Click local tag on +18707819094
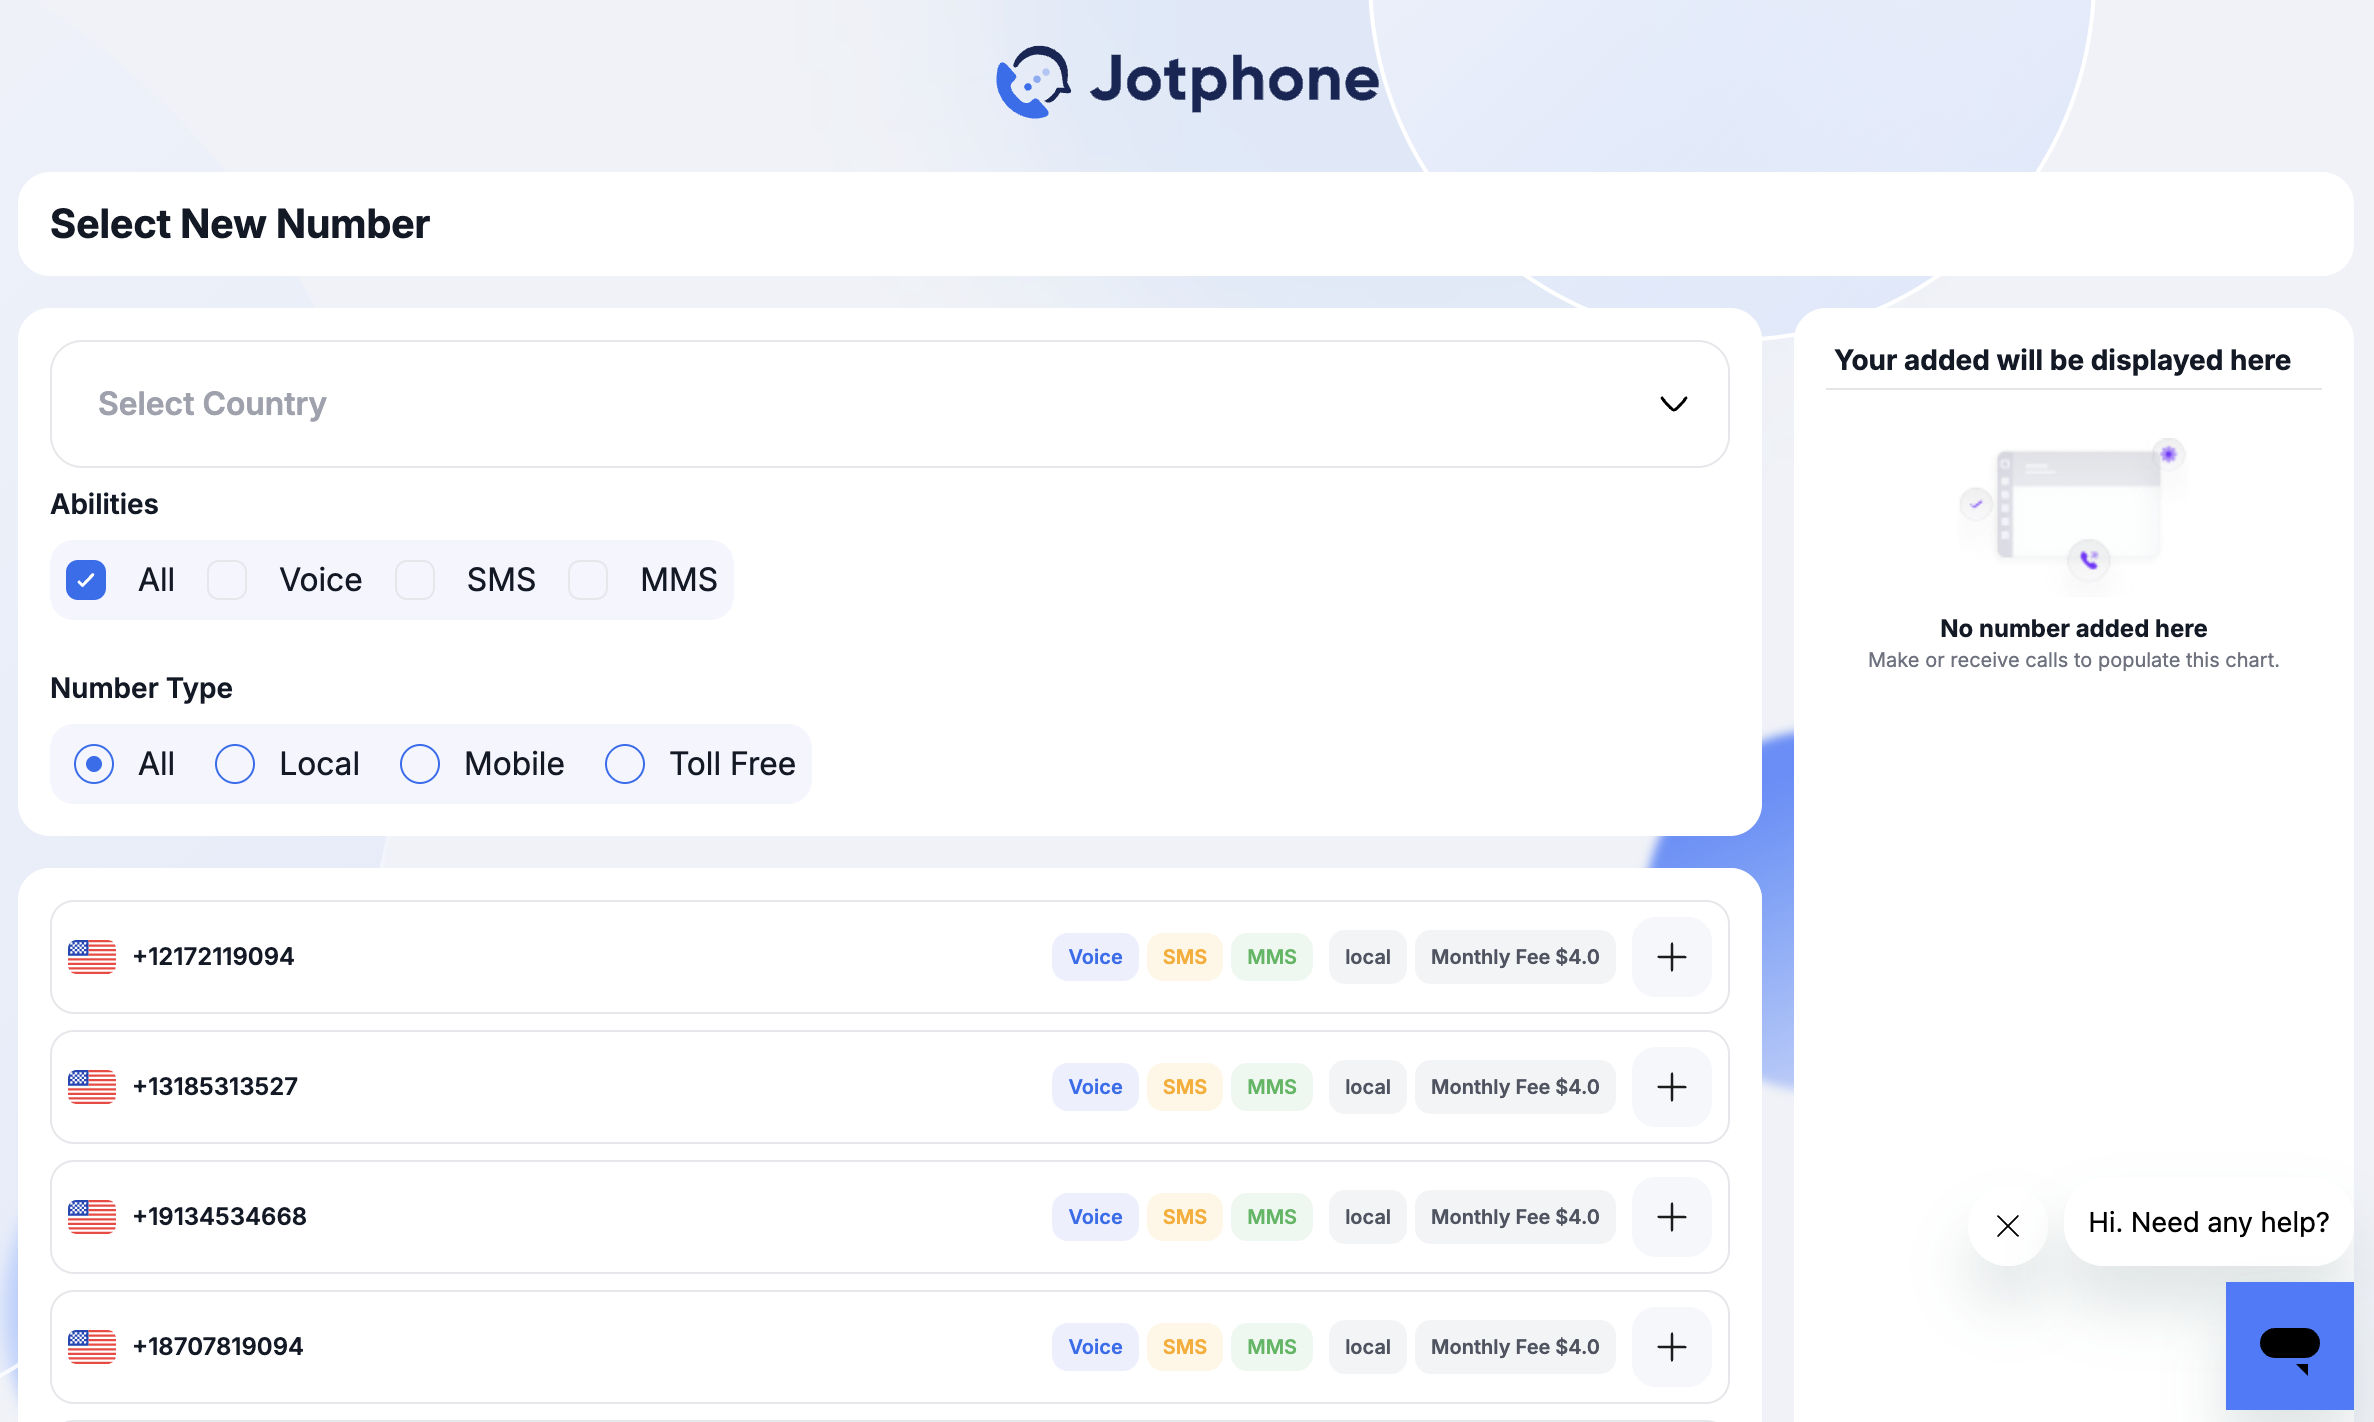Viewport: 2374px width, 1422px height. click(1368, 1347)
